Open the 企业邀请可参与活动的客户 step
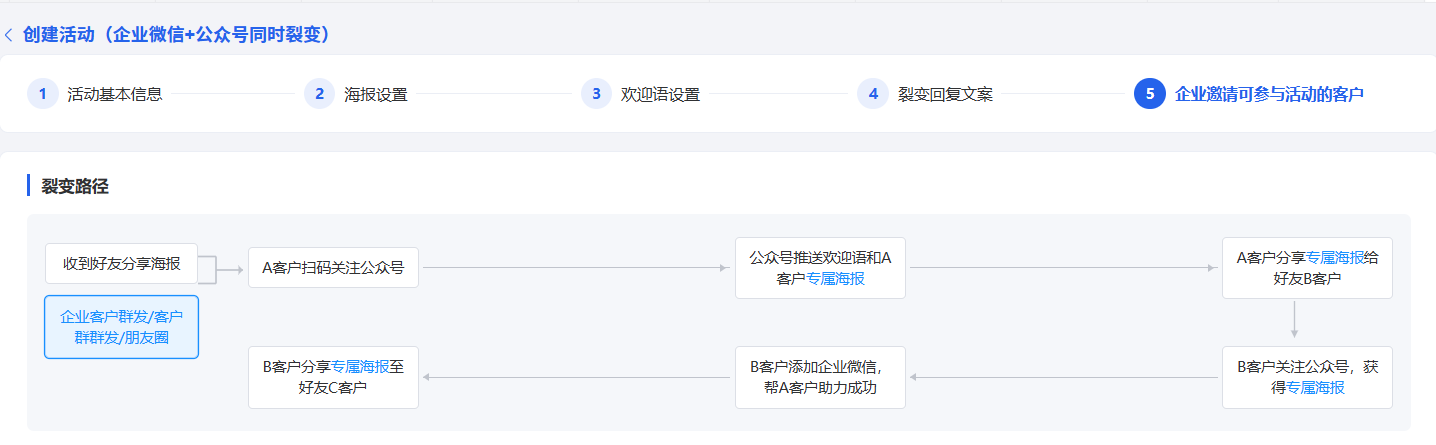 coord(1269,95)
